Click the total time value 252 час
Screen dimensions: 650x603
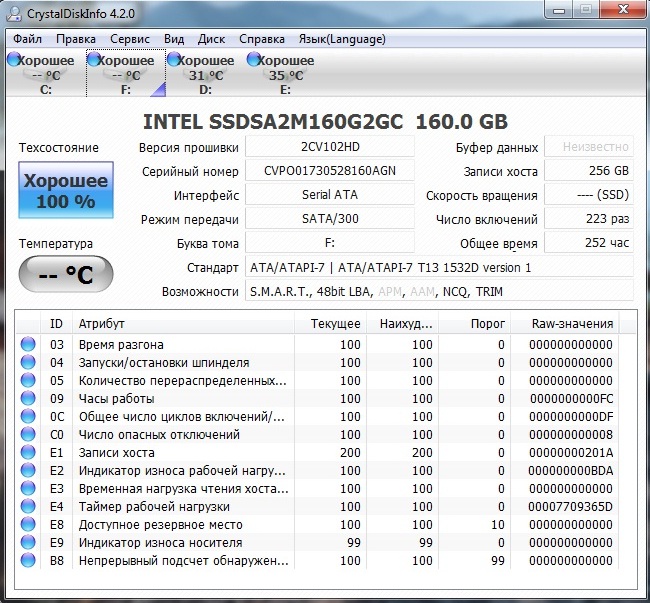point(589,243)
